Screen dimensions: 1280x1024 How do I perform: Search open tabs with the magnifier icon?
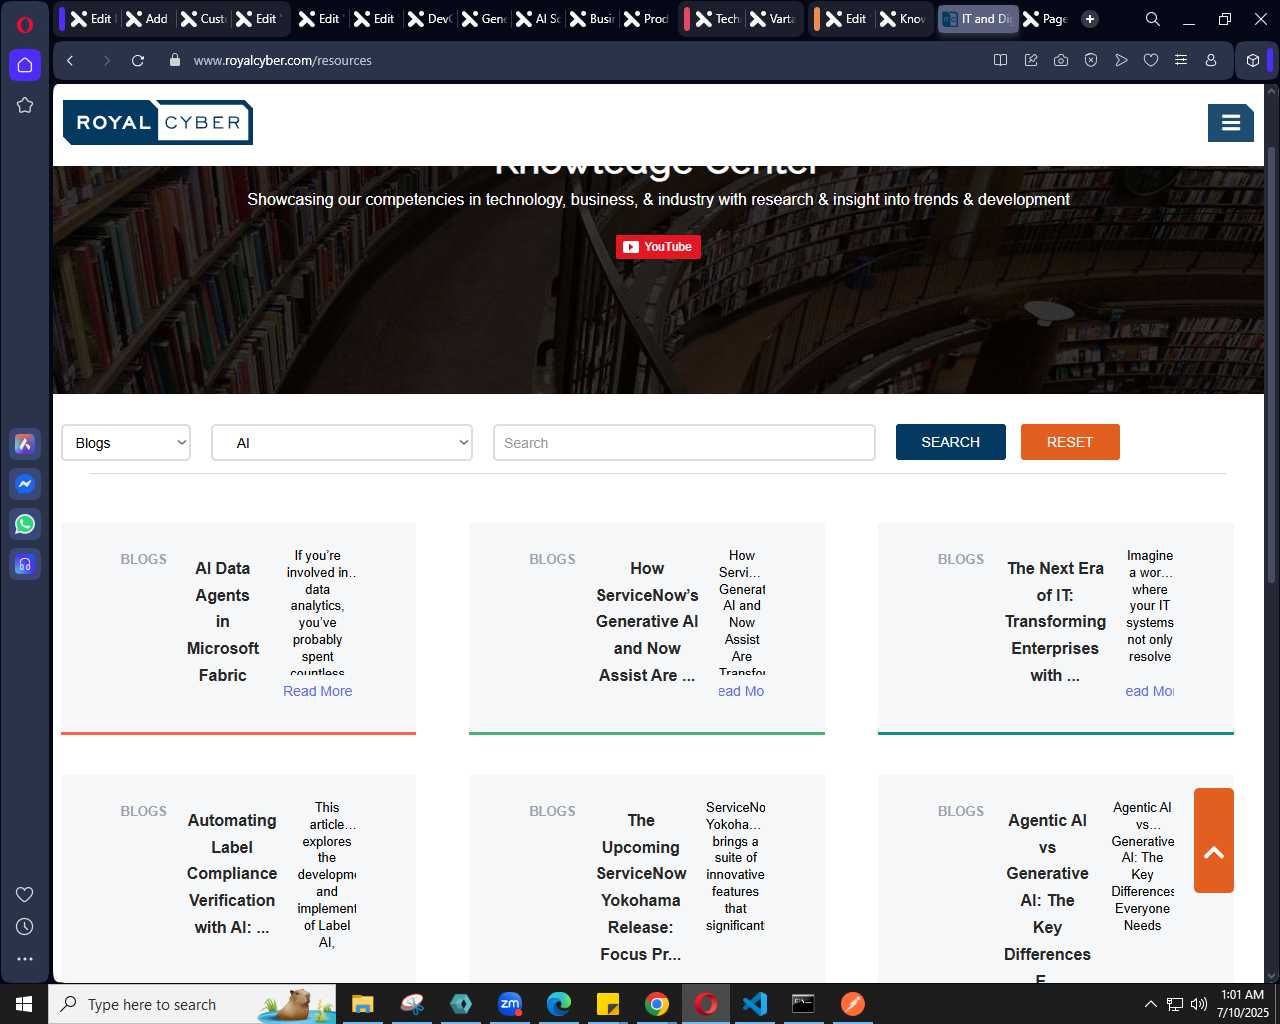(1153, 19)
